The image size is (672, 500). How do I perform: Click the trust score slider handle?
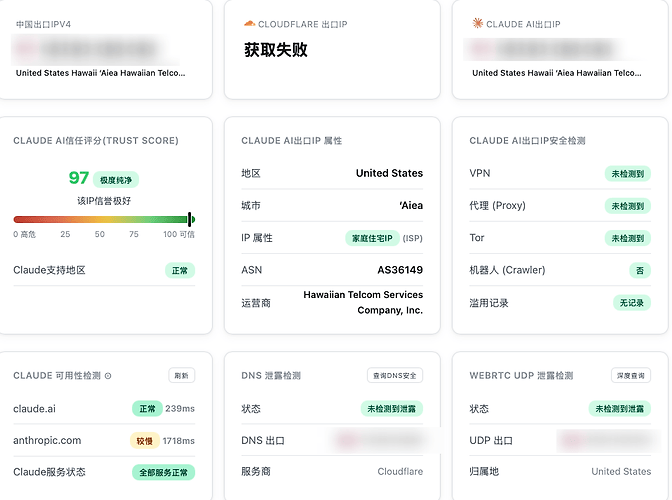click(x=189, y=219)
